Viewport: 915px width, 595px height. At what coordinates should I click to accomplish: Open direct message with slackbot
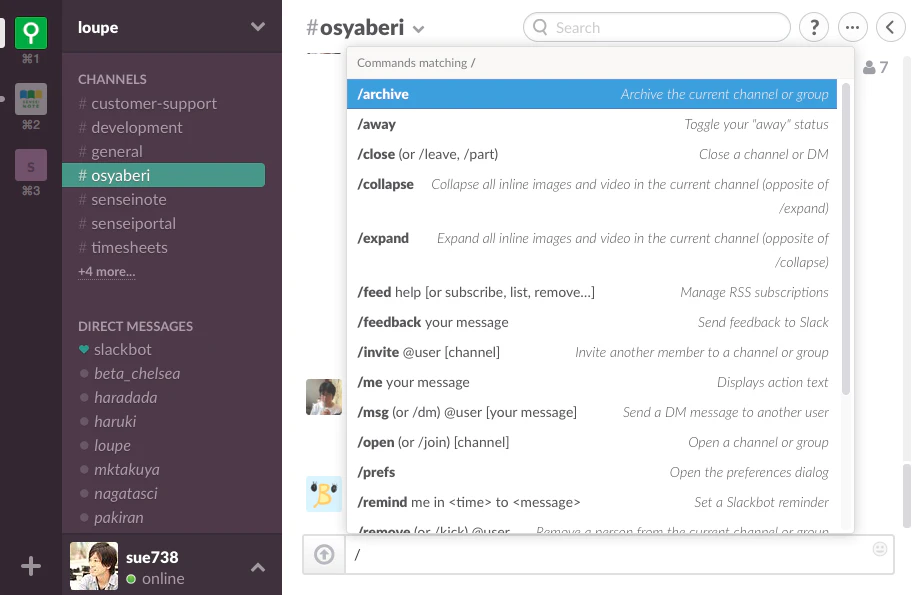tap(163, 349)
